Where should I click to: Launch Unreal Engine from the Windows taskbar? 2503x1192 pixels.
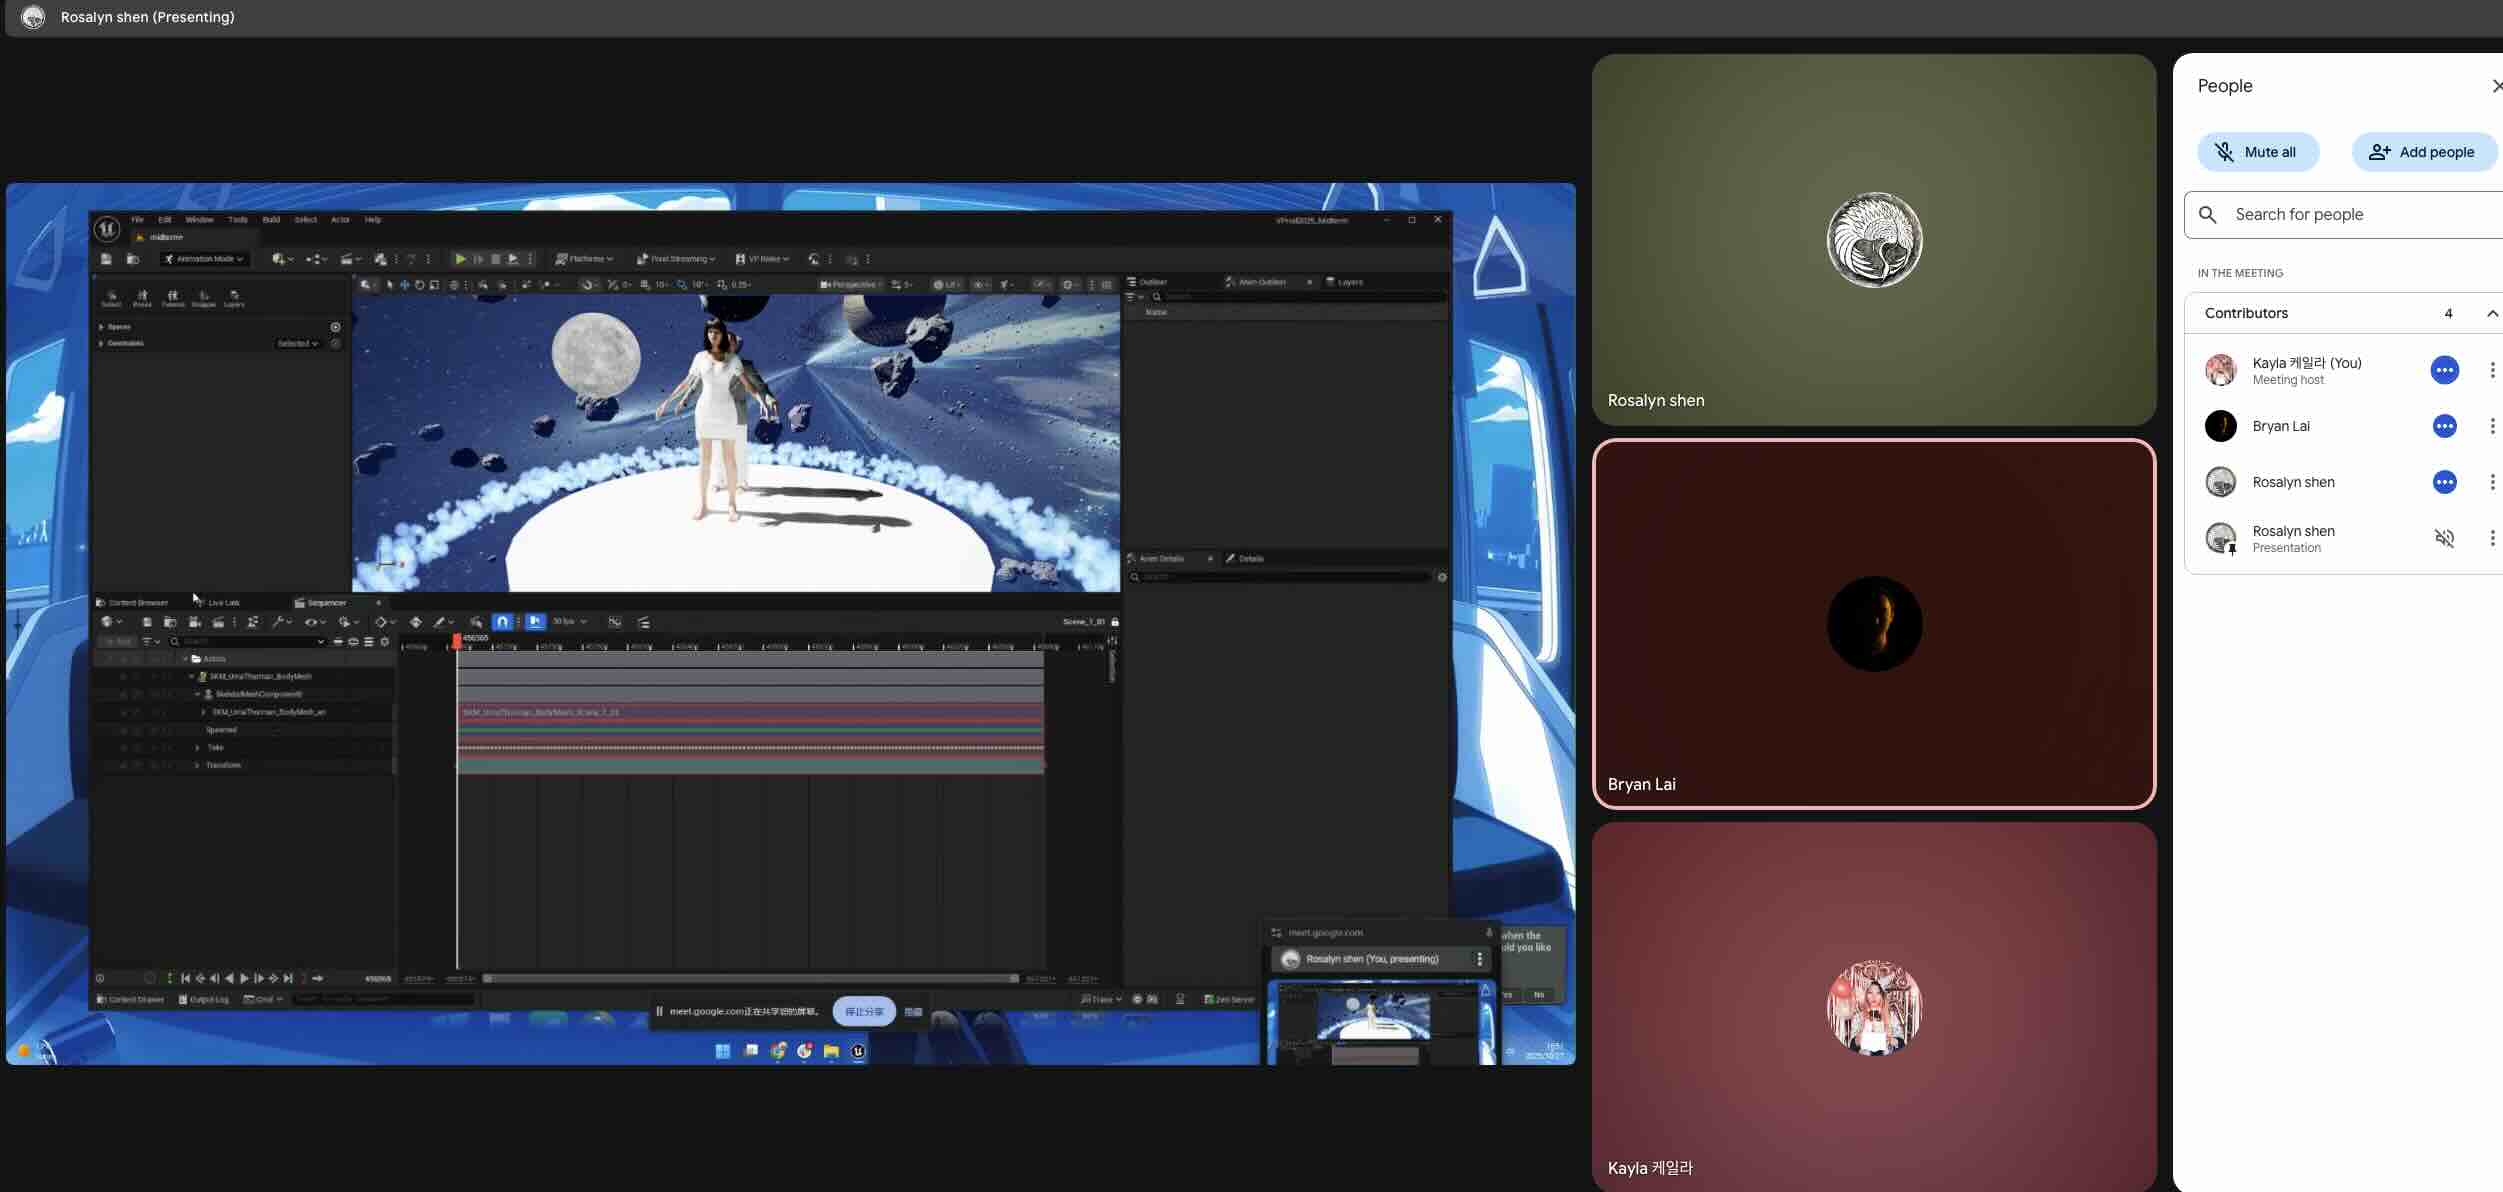click(x=857, y=1052)
